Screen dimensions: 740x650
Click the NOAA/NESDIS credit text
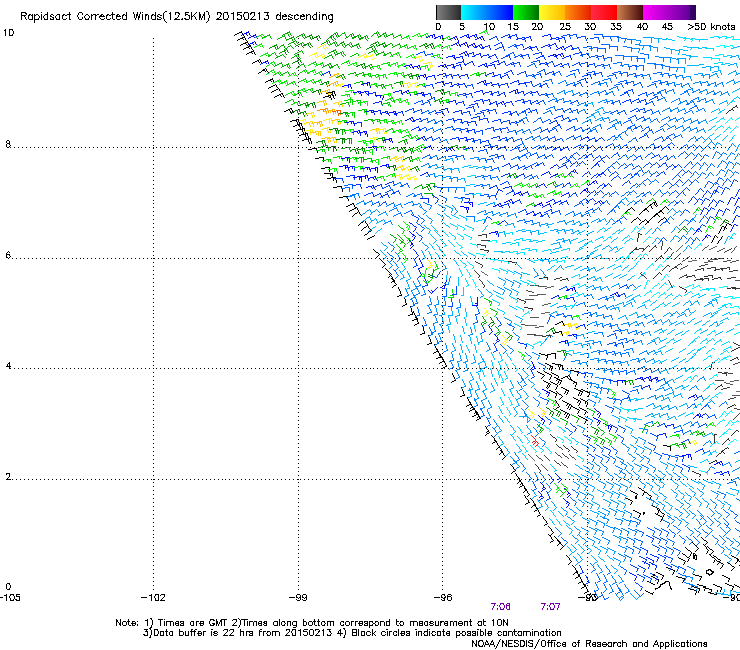(x=589, y=644)
